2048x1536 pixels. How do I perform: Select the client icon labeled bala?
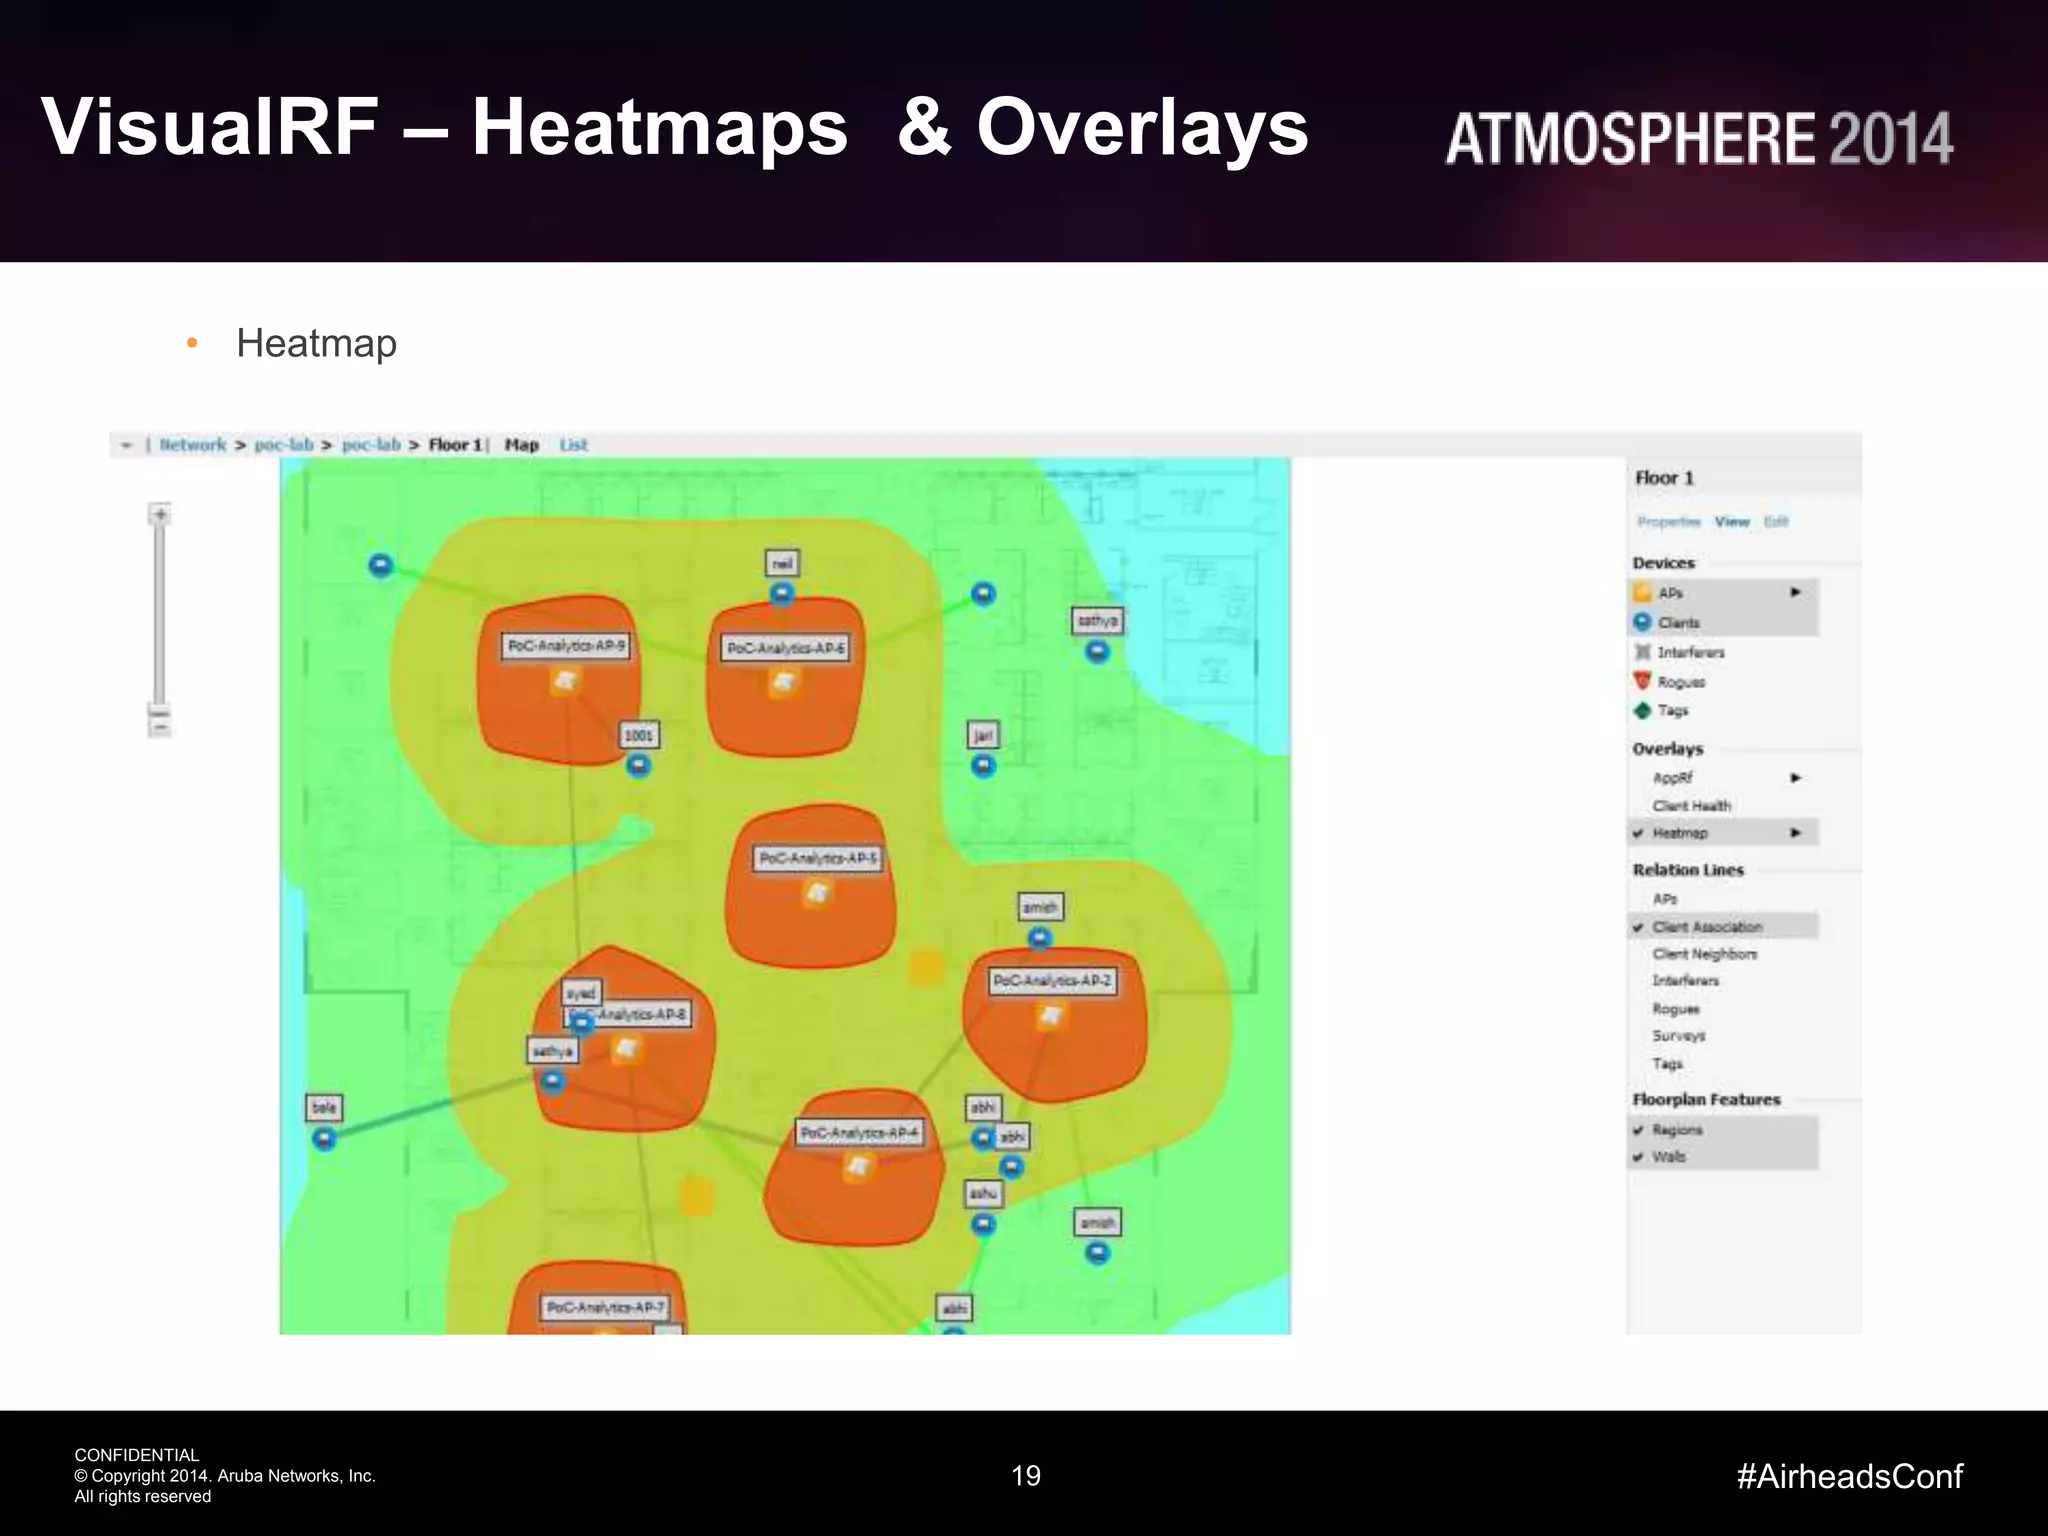324,1139
